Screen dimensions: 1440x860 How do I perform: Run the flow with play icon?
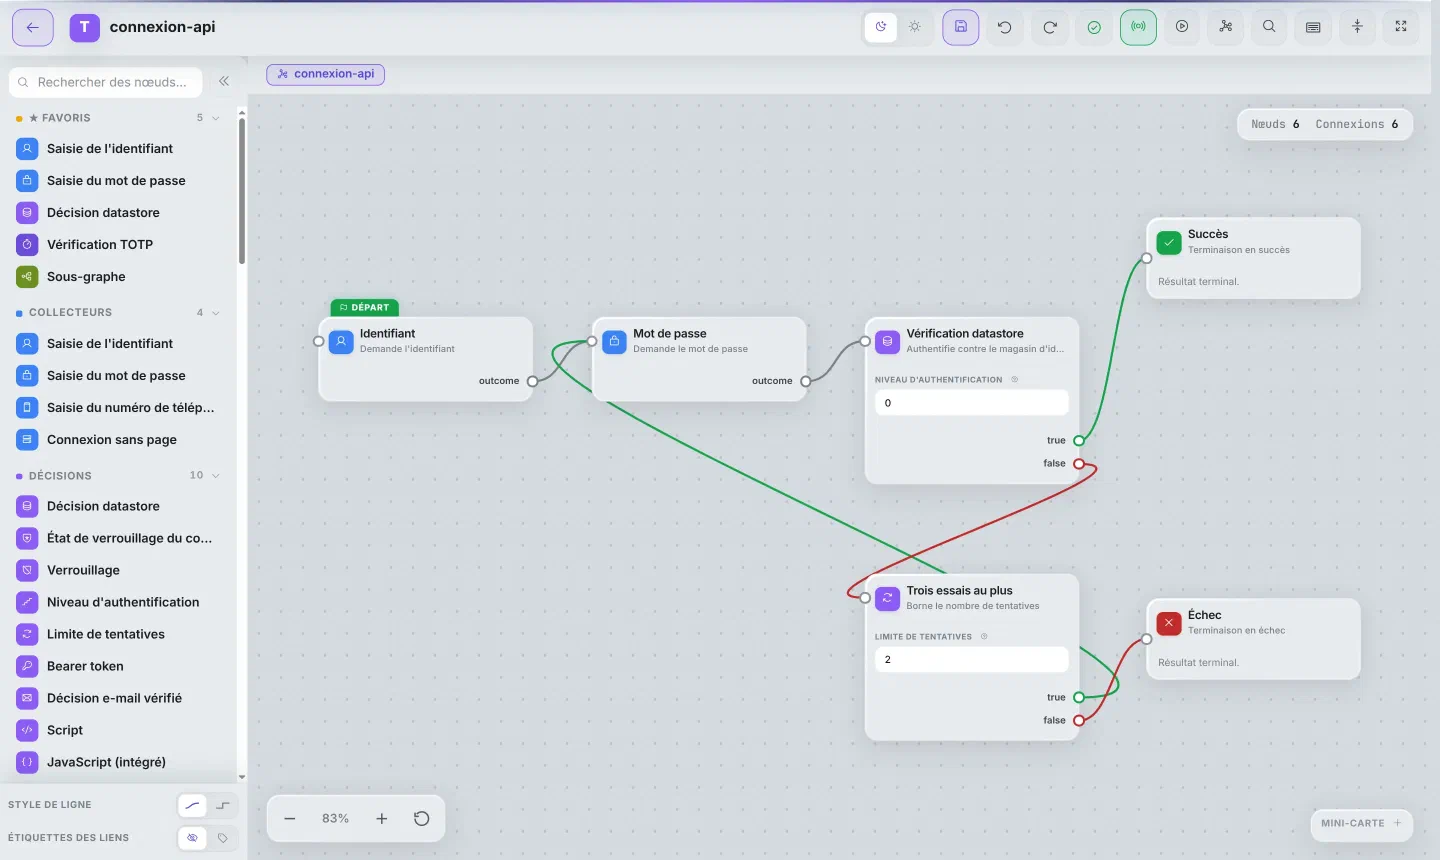tap(1182, 27)
